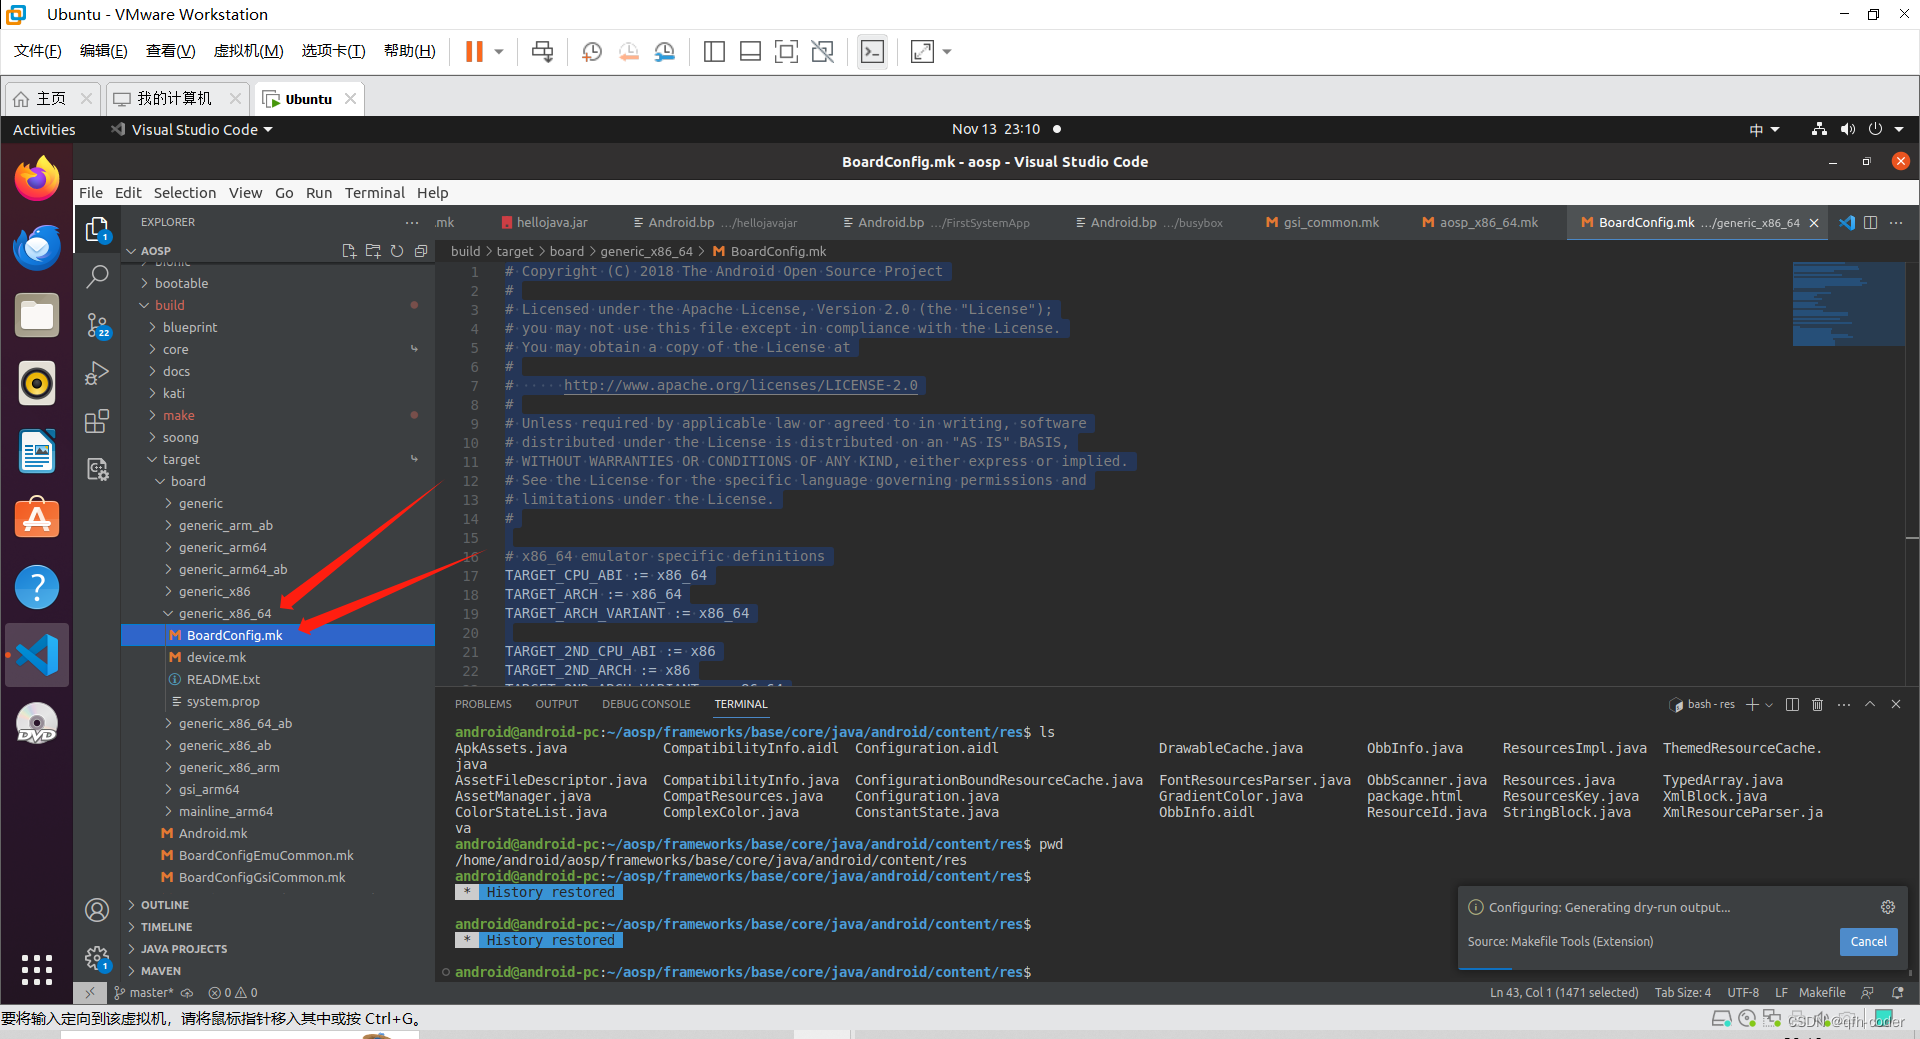Change Tab Size: 4 indentation setting
Screen dimensions: 1920x1039
point(1682,993)
